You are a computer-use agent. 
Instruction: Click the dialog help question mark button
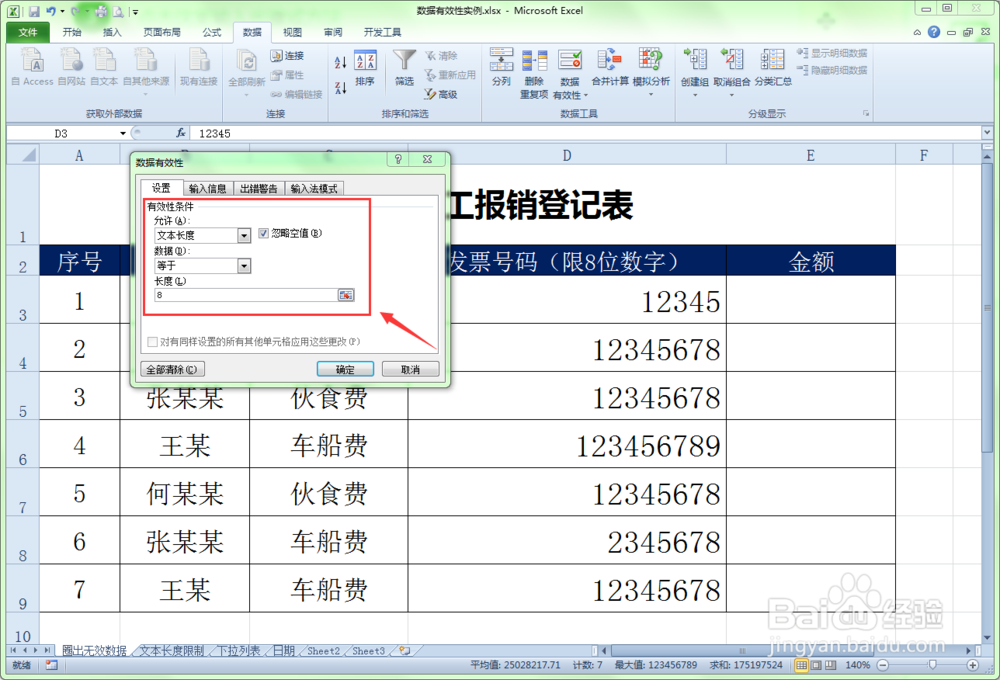pos(398,159)
